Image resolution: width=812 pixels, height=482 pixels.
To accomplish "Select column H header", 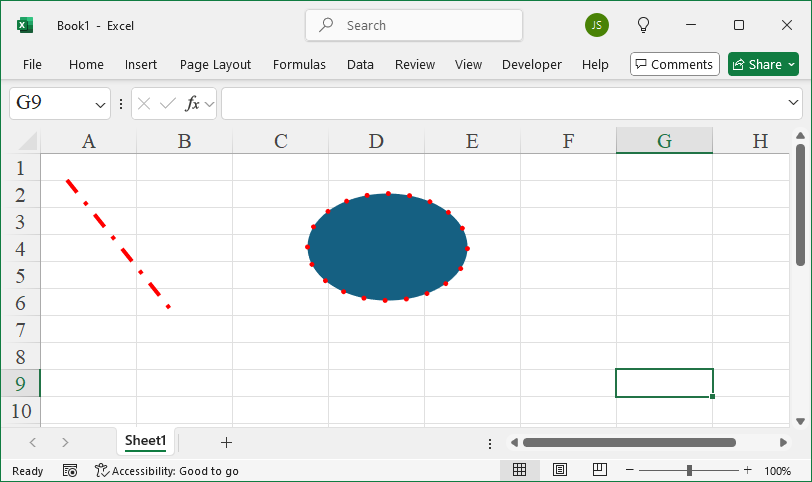I will (751, 141).
